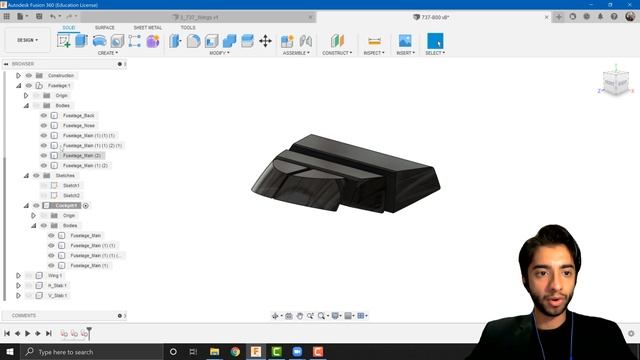Toggle the Sketches folder visibility

point(36,176)
